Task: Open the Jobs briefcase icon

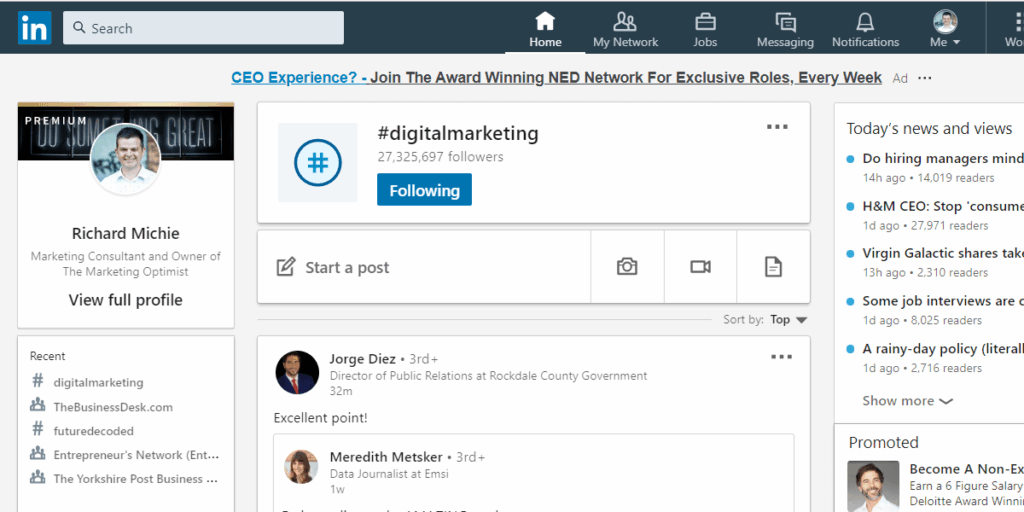Action: (705, 22)
